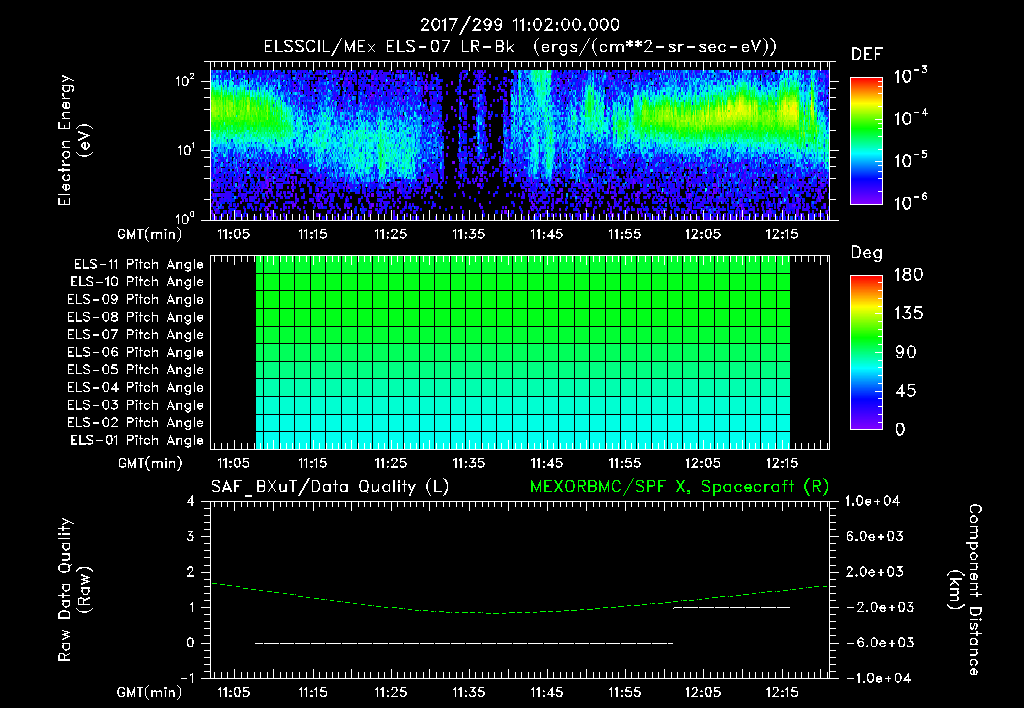Click the white data quality line at level 1
The image size is (1024, 708).
coord(731,607)
